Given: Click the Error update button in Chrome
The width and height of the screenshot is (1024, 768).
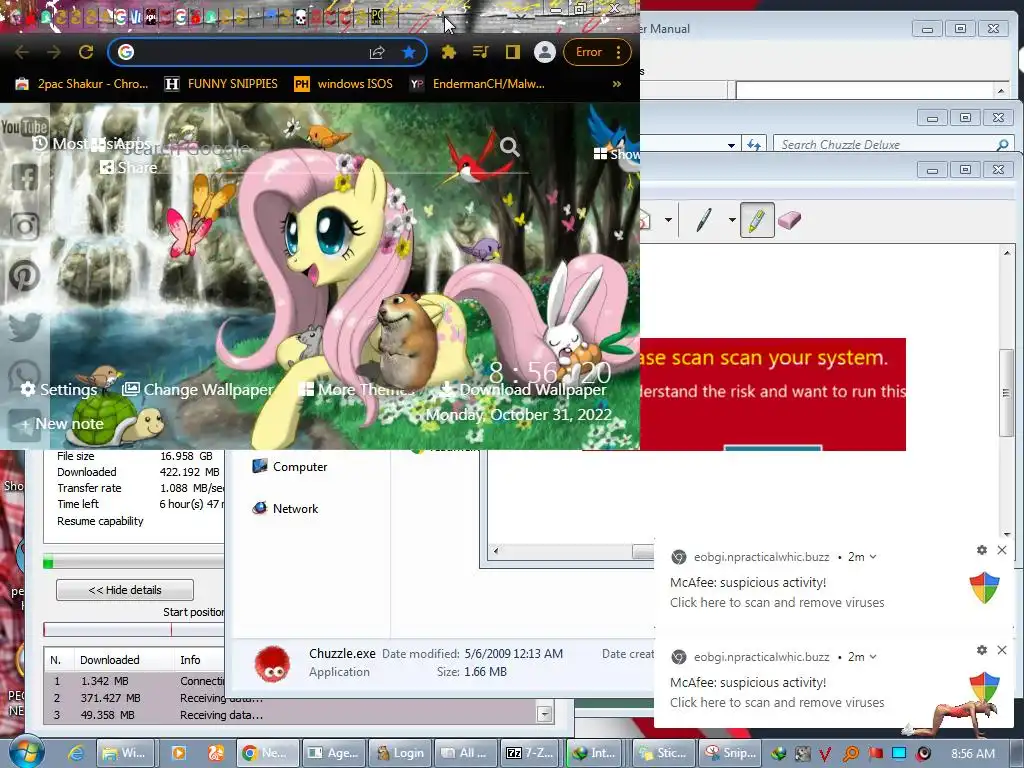Looking at the screenshot, I should point(588,52).
